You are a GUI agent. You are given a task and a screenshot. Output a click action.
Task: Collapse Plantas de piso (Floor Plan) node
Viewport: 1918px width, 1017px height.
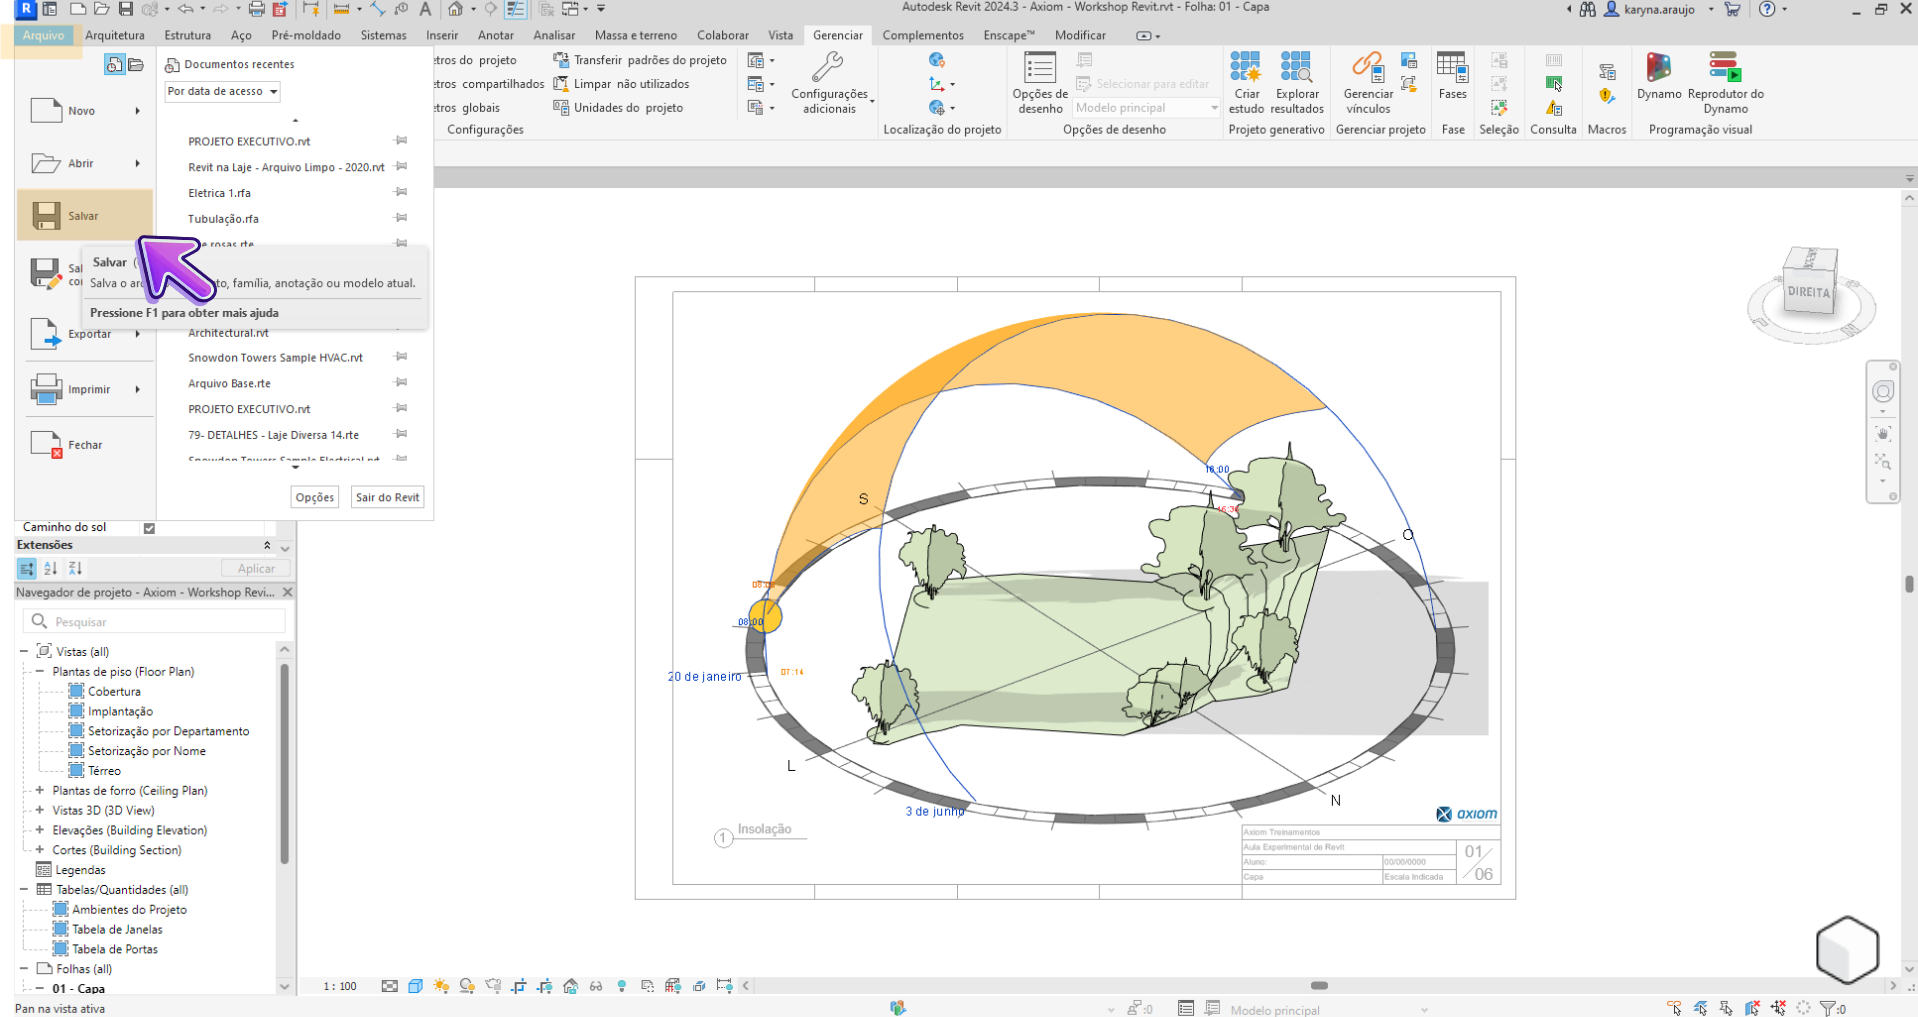coord(40,671)
